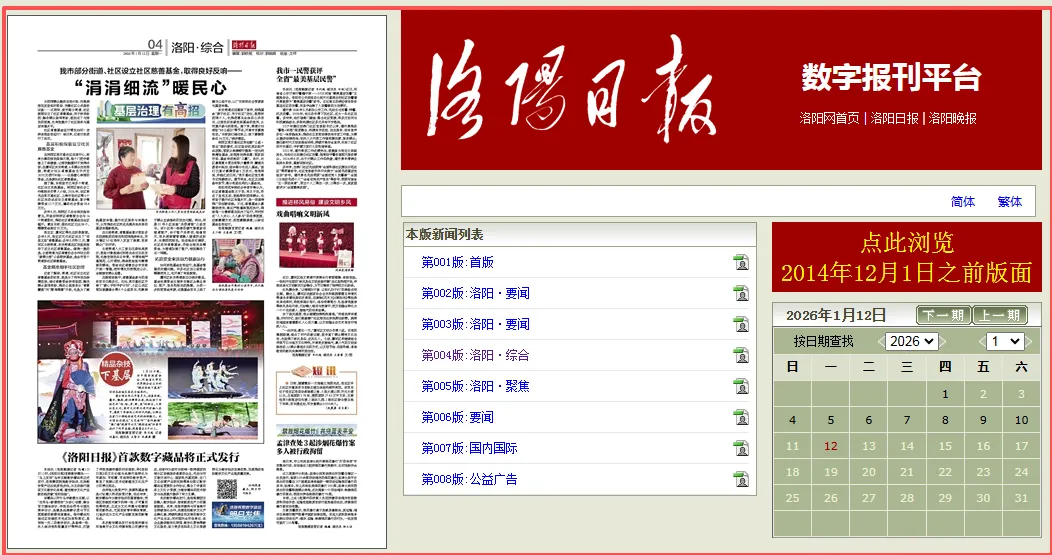Open the PDF icon beside 第002版:洛阳·要闻
The height and width of the screenshot is (555, 1052).
(x=741, y=293)
